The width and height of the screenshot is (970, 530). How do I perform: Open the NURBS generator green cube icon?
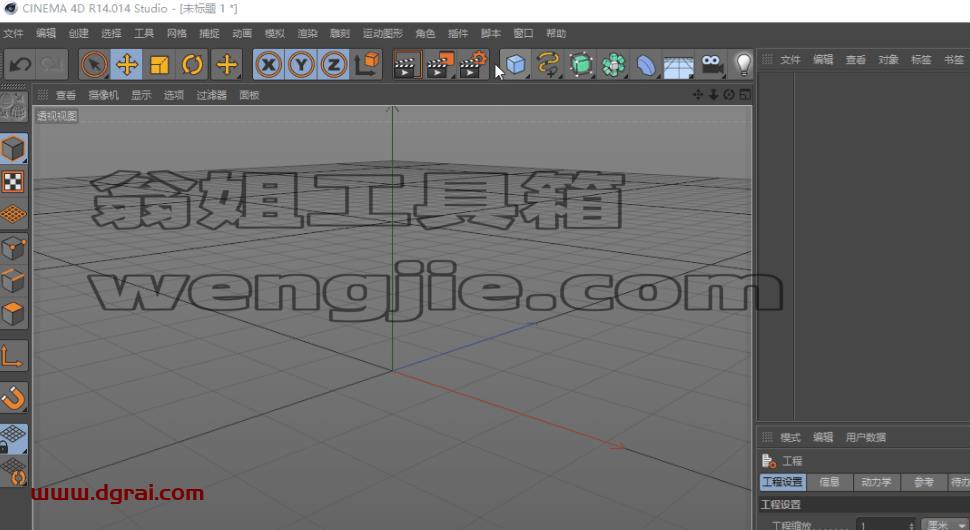[x=581, y=64]
